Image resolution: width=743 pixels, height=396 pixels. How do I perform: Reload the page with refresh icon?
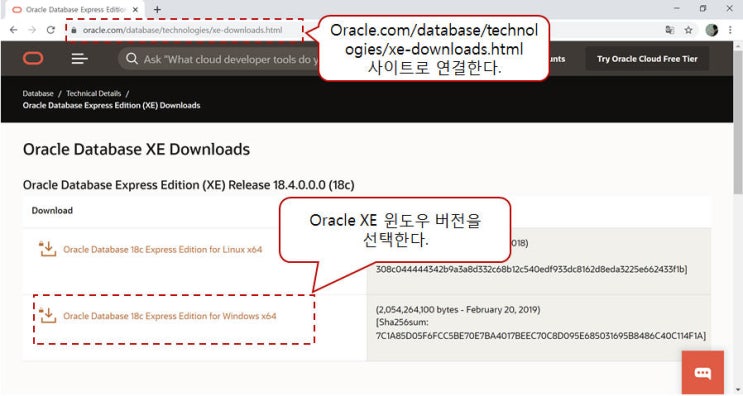pyautogui.click(x=51, y=30)
